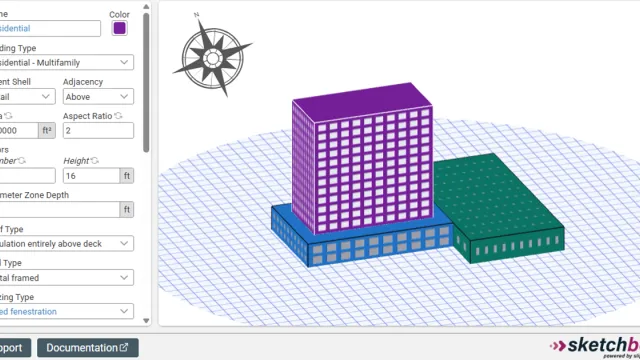Click the Aspect Ratio refresh icon
The image size is (640, 360).
coord(118,116)
